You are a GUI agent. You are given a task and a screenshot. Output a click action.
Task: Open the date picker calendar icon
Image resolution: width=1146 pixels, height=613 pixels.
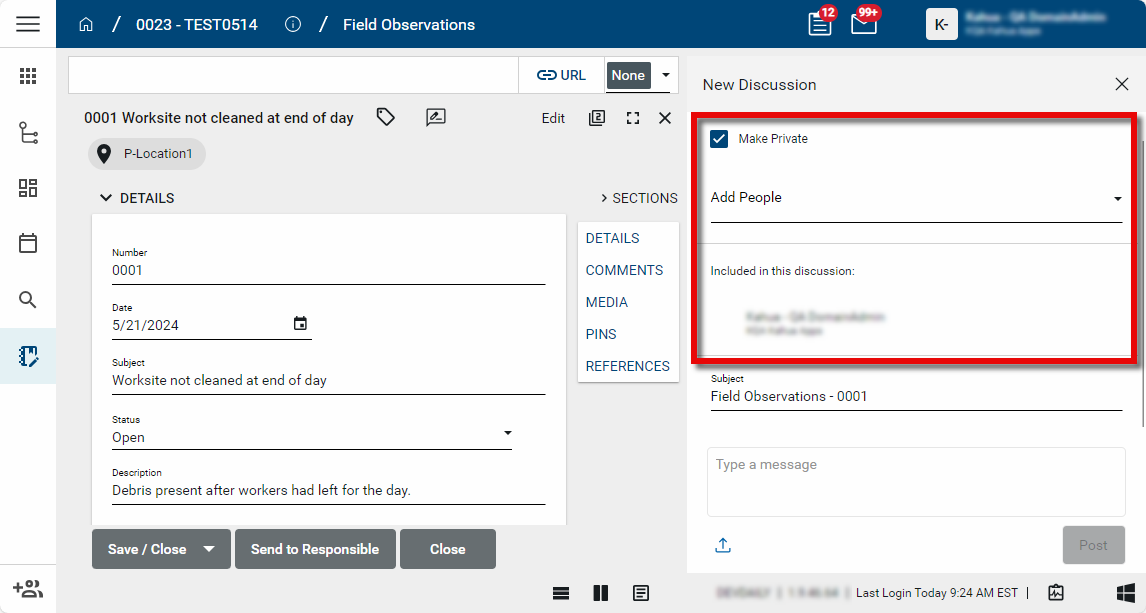(x=300, y=324)
